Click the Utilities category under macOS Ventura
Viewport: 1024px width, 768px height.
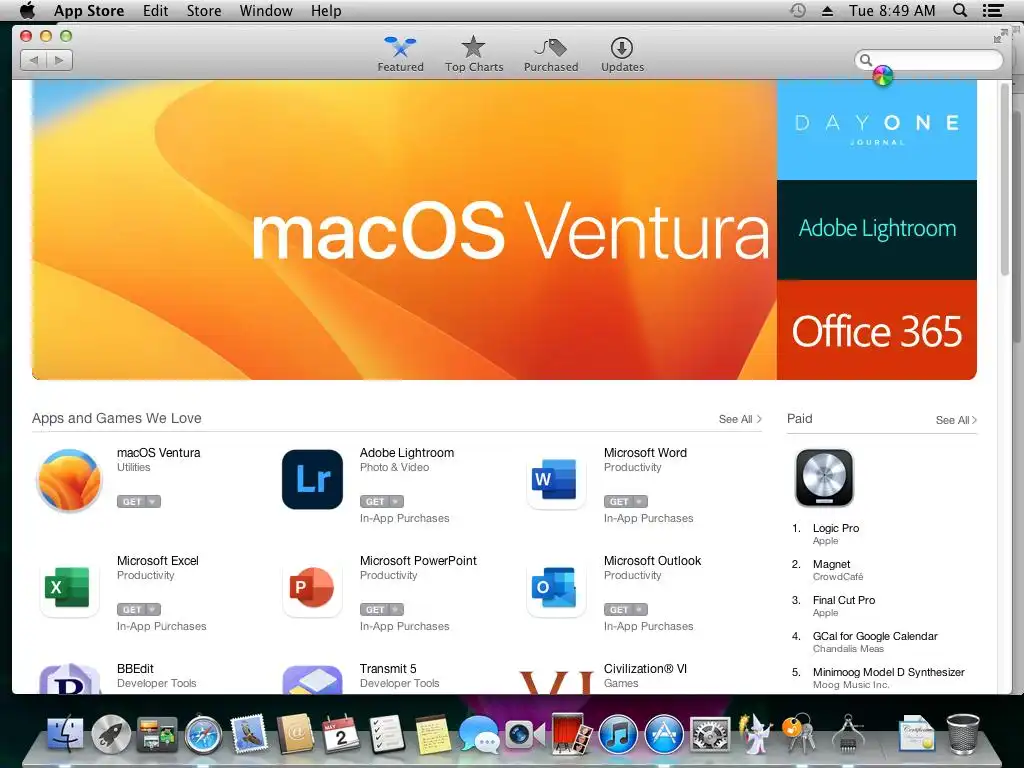[133, 468]
